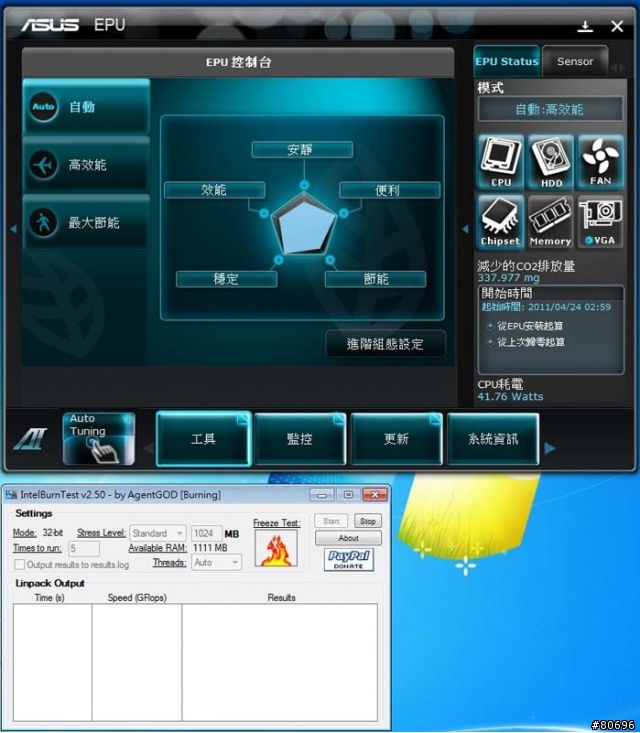
Task: Toggle Output results to results.log checkbox
Action: point(20,565)
